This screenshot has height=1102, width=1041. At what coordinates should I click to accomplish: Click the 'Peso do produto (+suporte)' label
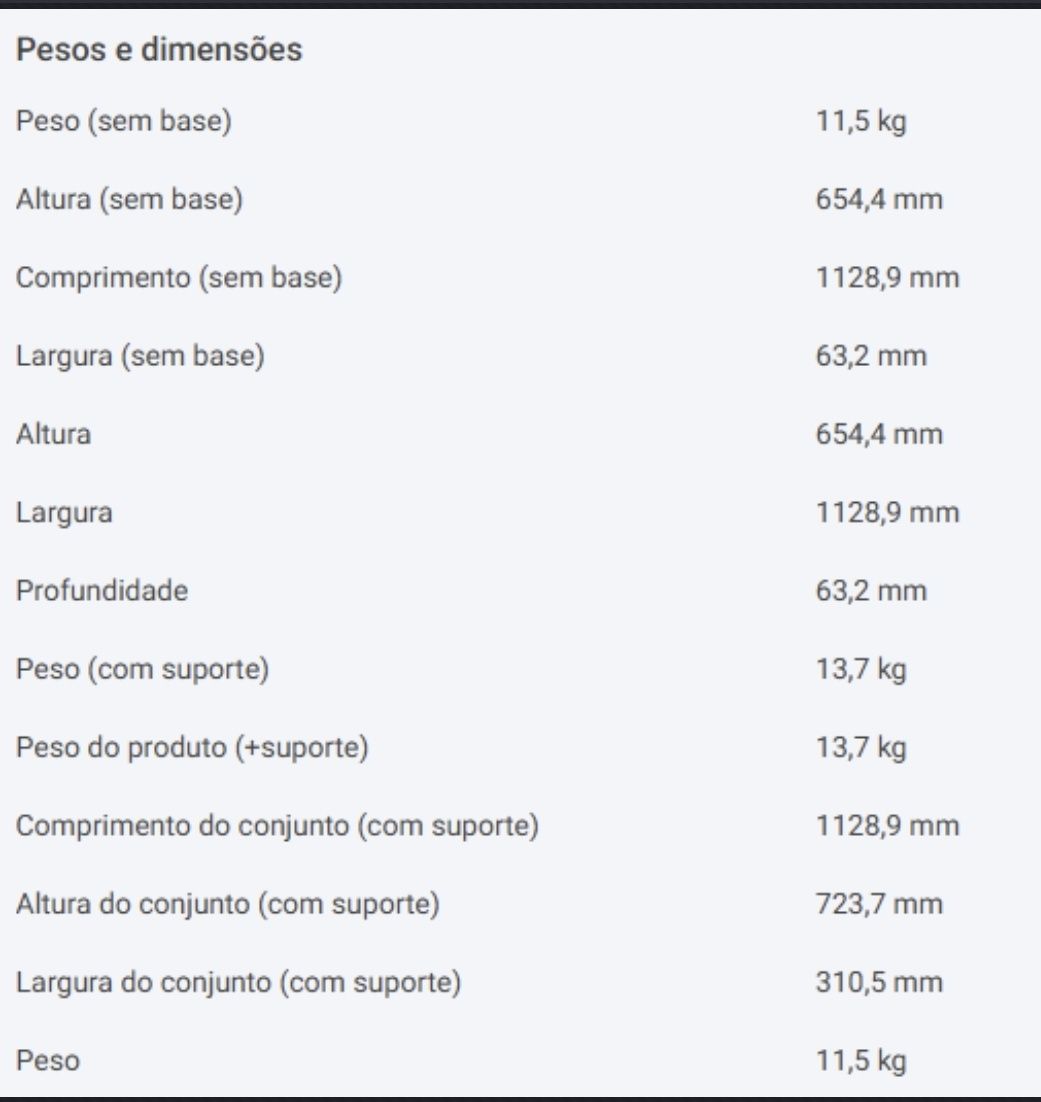pos(192,747)
